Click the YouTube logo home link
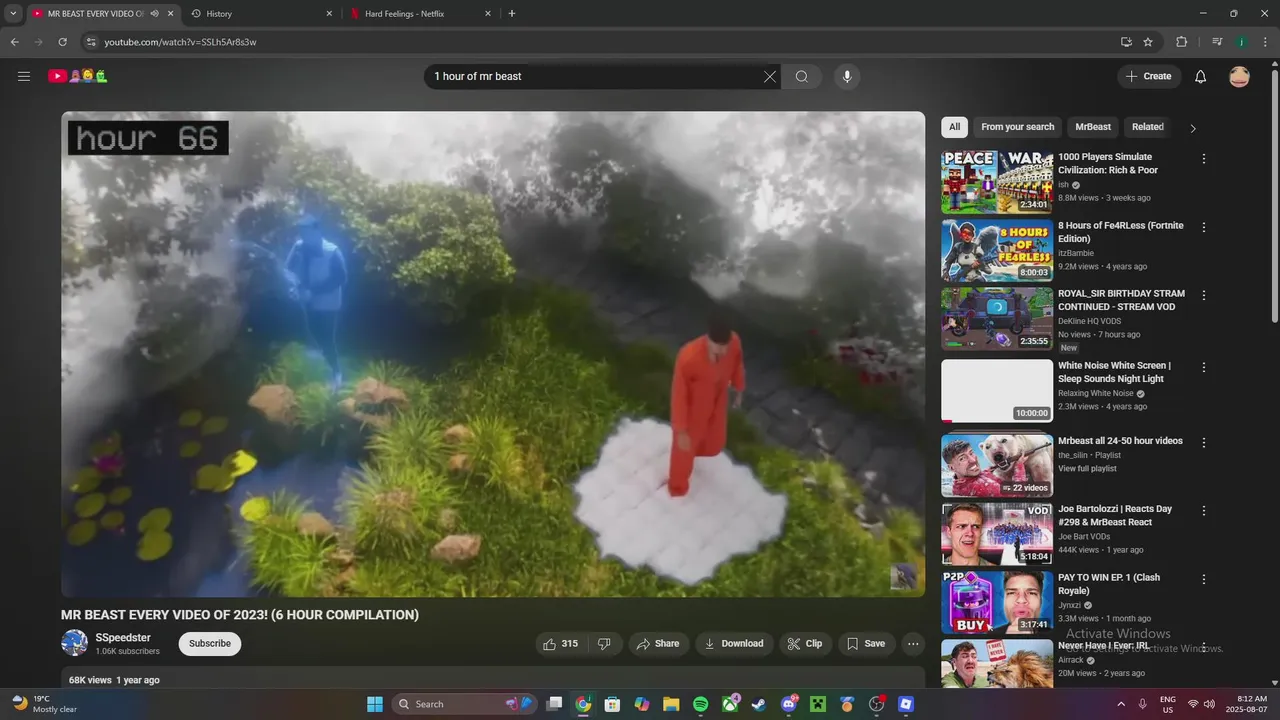 (78, 76)
